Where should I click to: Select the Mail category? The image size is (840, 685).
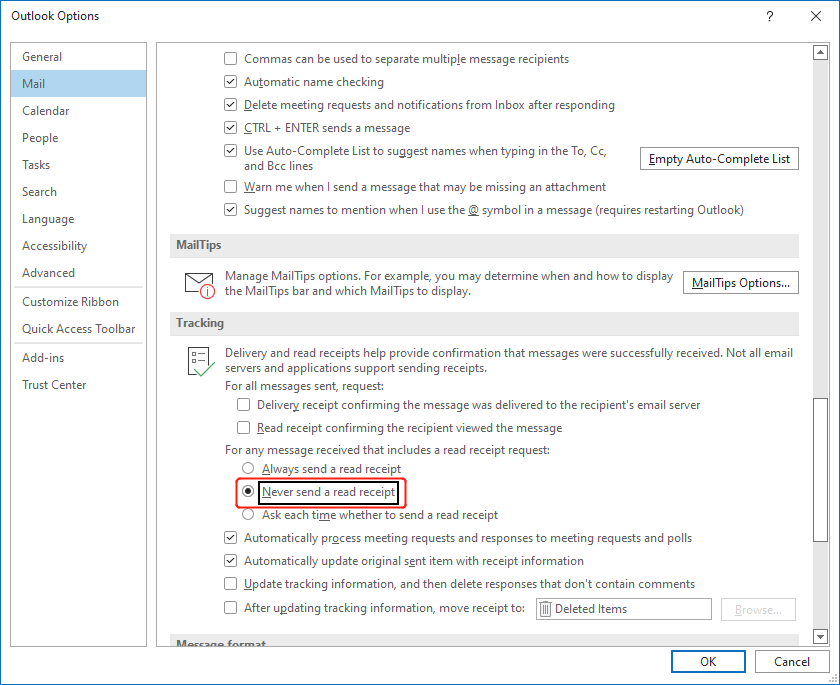[x=78, y=84]
